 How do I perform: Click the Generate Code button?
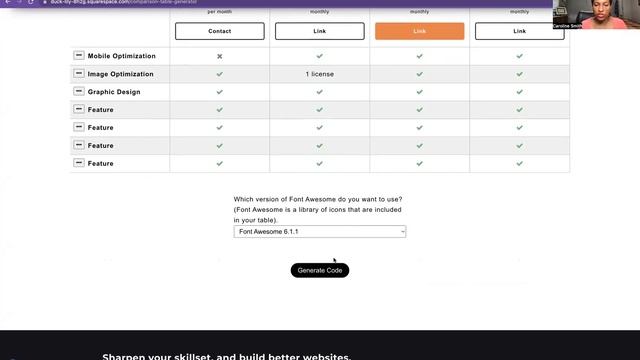tap(320, 270)
